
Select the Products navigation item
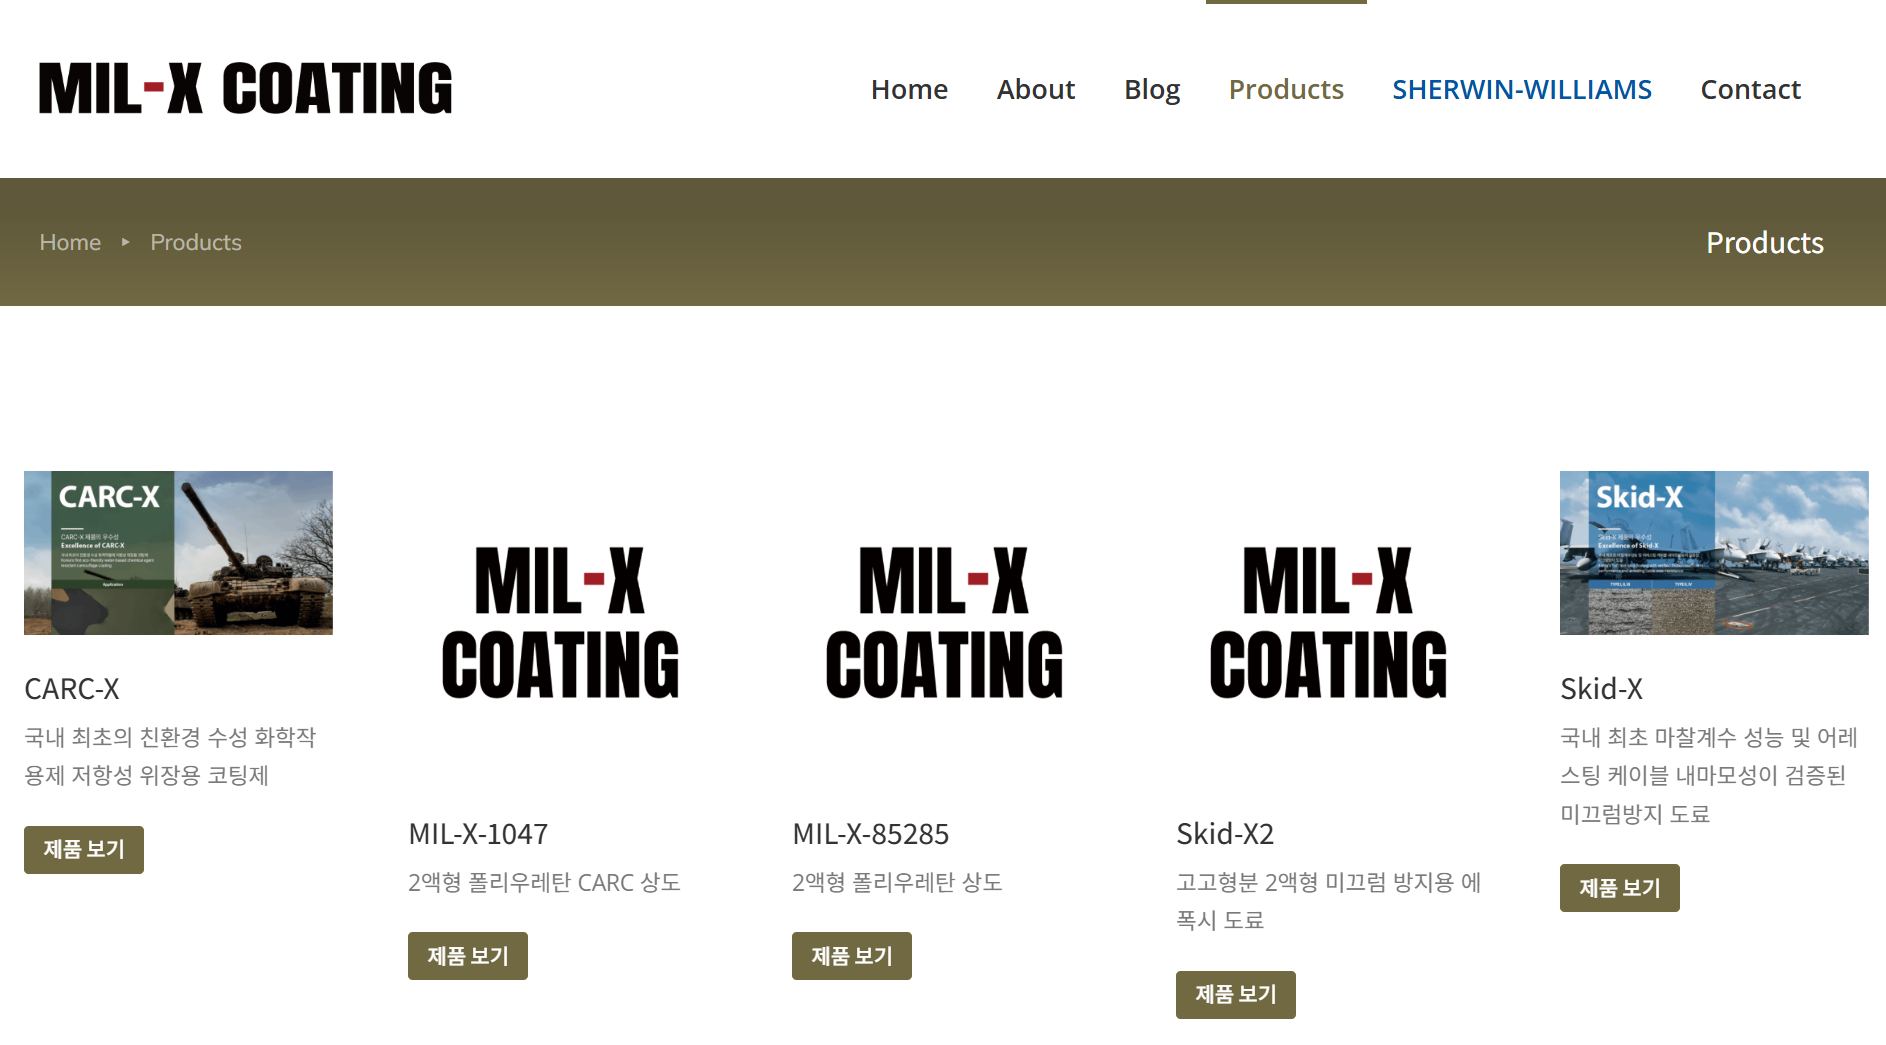click(1285, 89)
